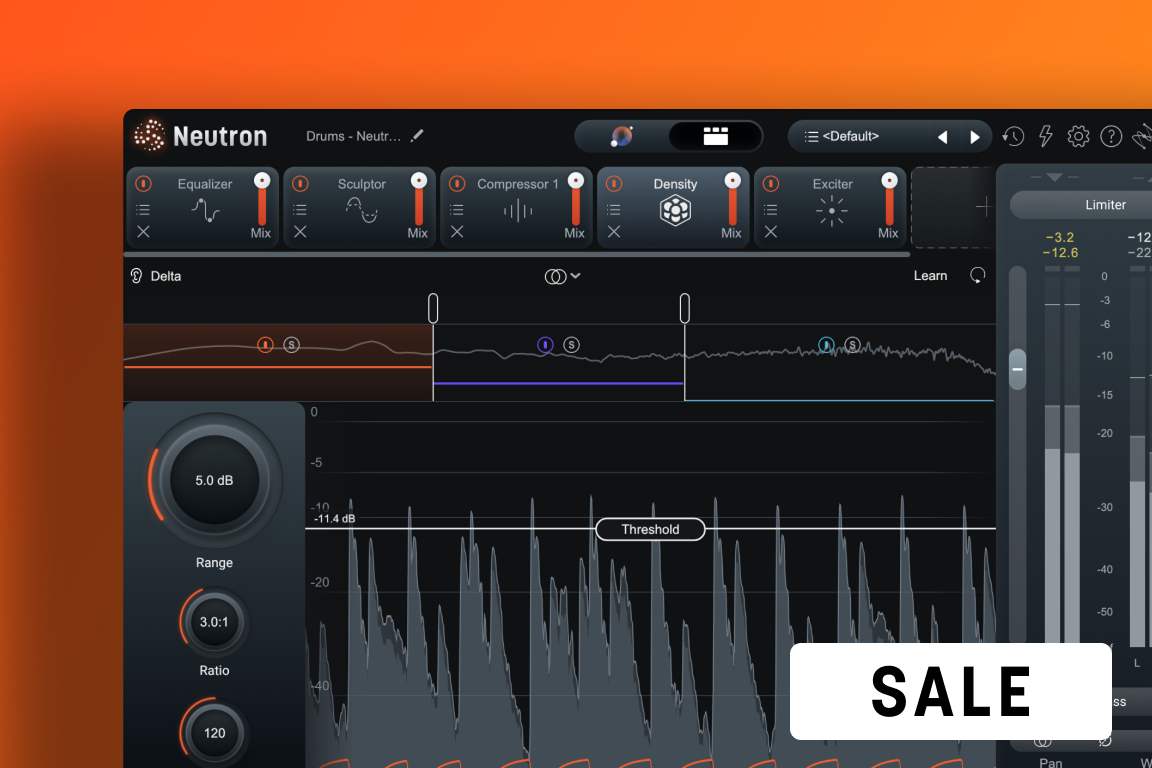Click the knob showing 120
1152x768 pixels.
214,733
